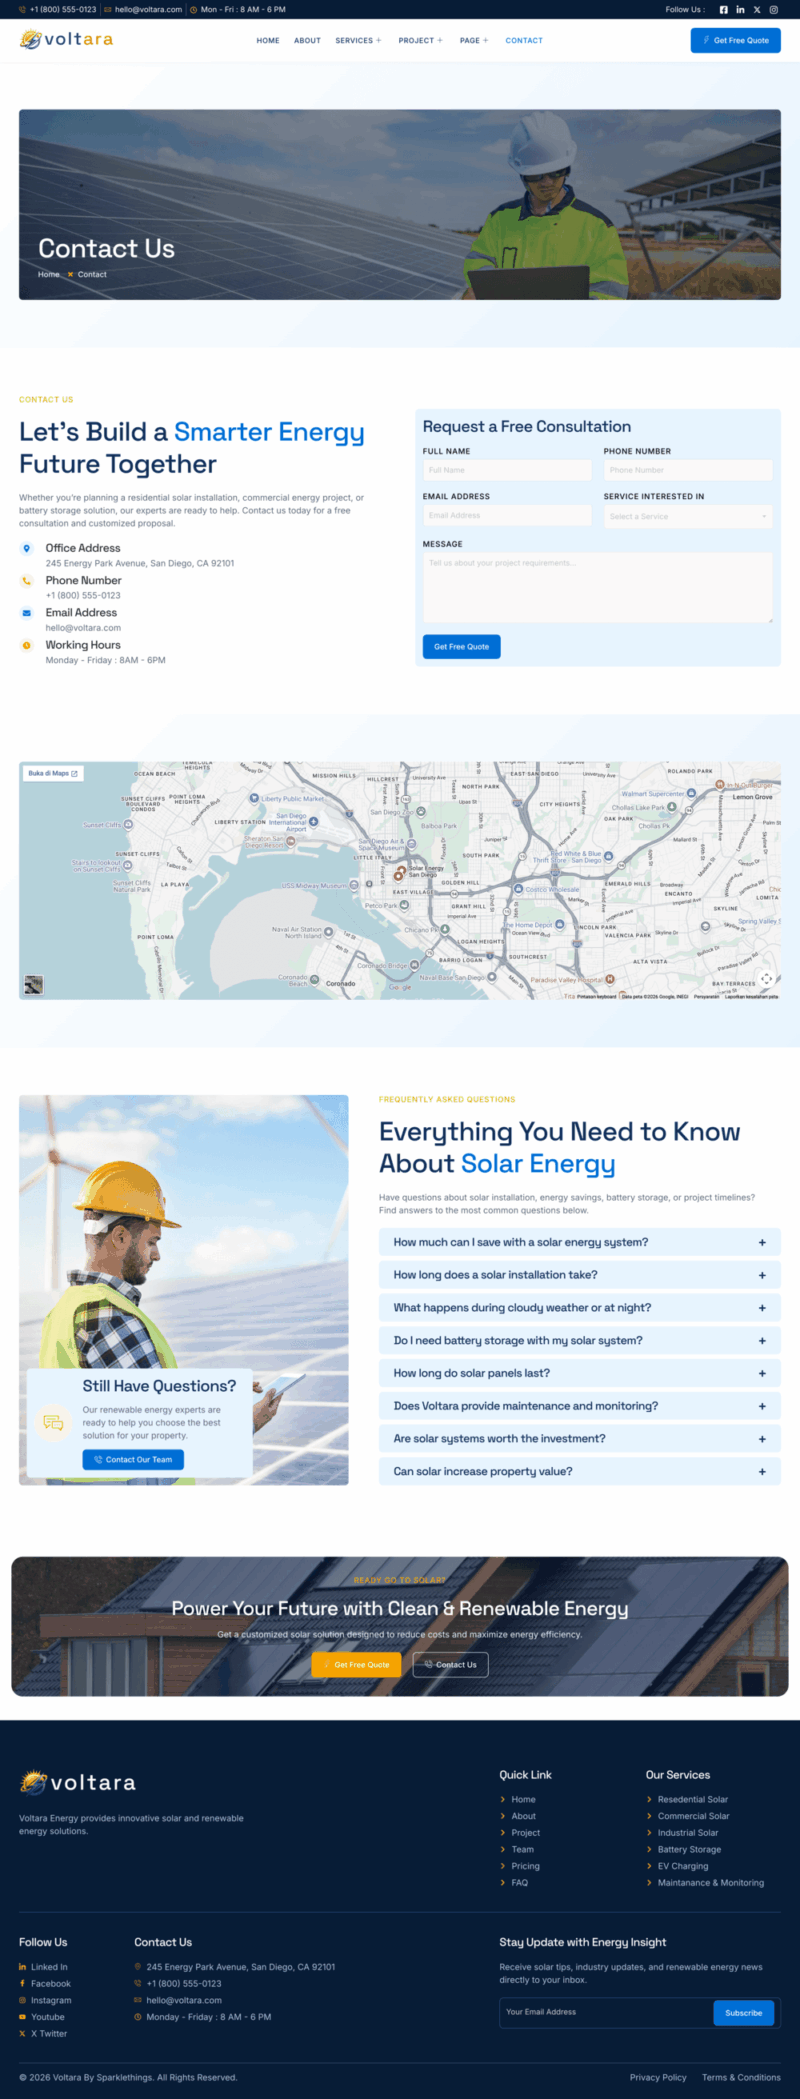Open LinkedIn icon in top bar
The width and height of the screenshot is (800, 2099).
click(x=740, y=10)
